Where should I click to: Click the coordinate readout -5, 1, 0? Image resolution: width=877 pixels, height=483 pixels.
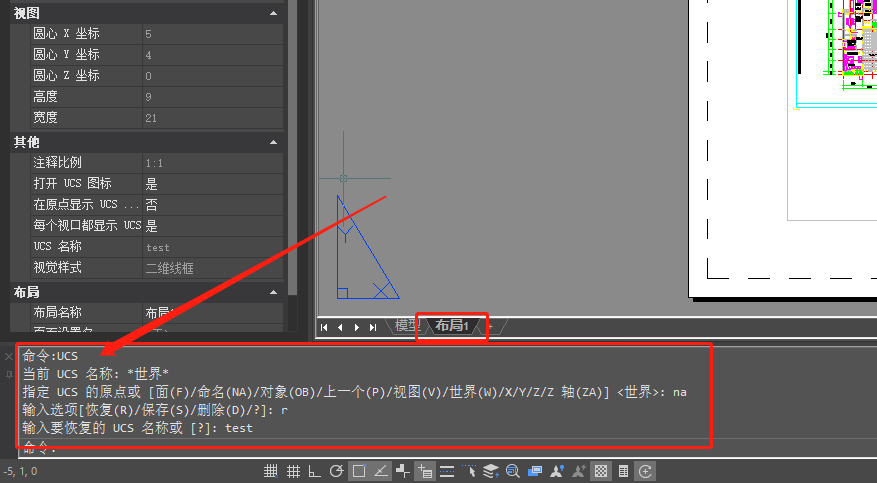(x=21, y=471)
